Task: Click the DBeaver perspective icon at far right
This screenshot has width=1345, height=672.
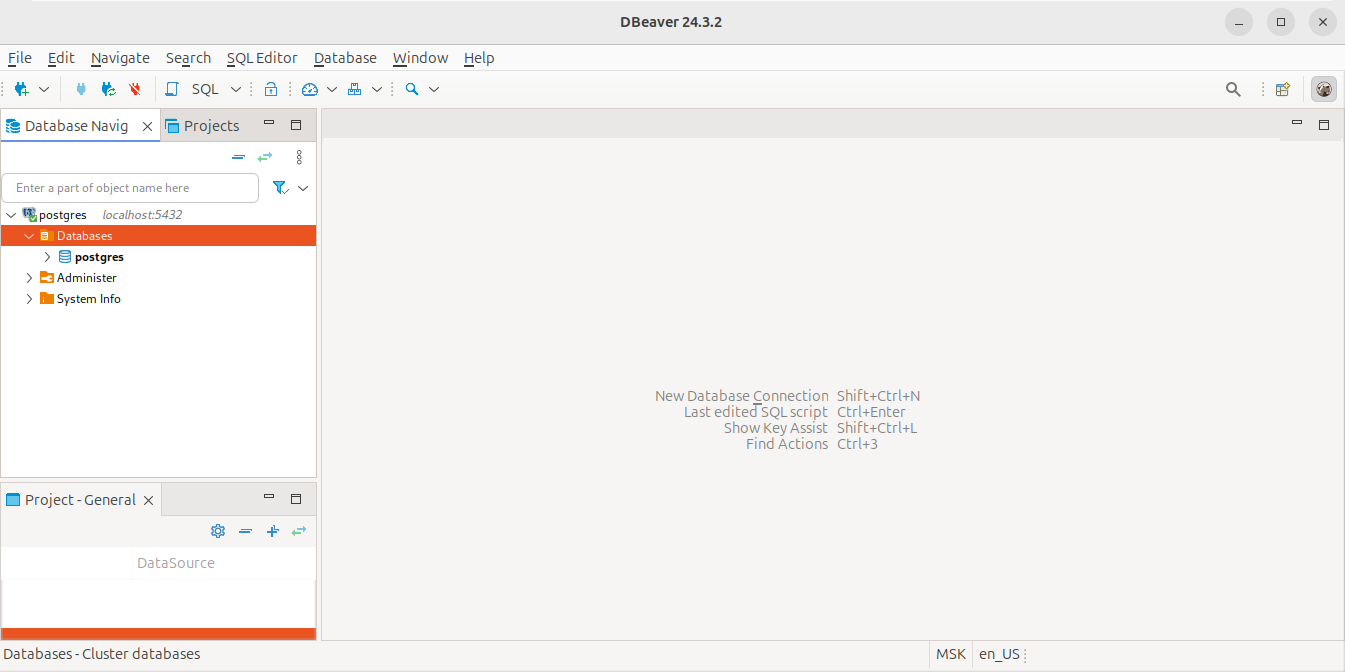Action: 1324,89
